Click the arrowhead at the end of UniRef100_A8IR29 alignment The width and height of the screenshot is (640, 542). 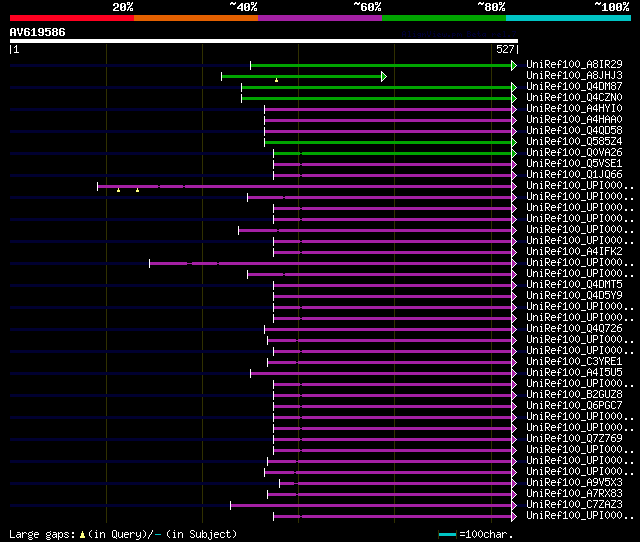[514, 65]
